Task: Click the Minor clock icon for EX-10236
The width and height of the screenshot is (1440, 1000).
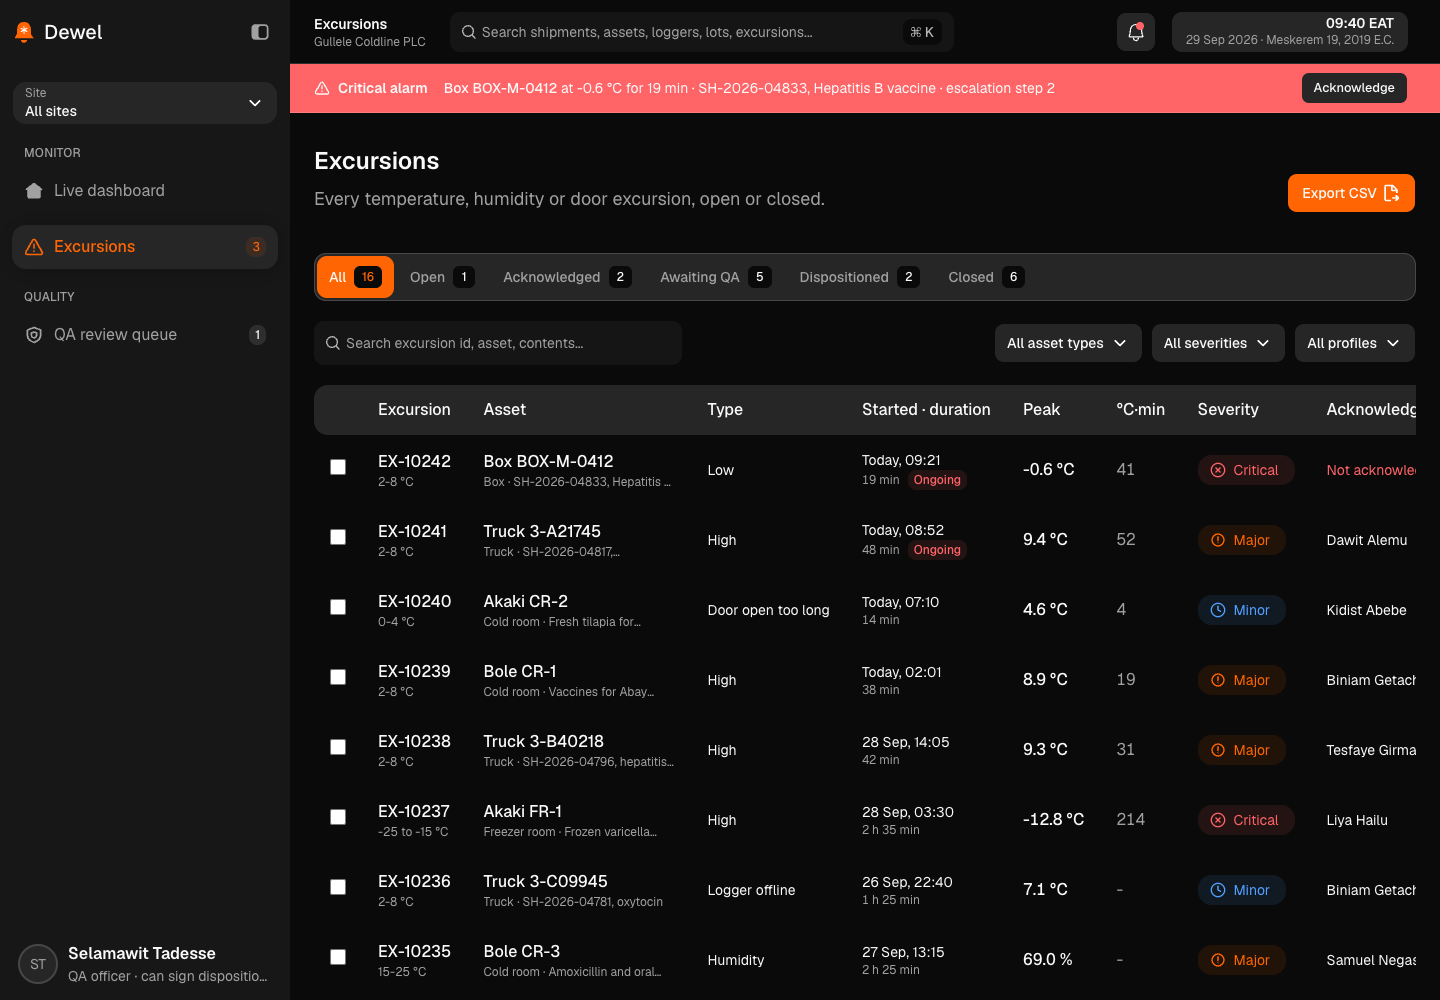Action: [x=1218, y=890]
